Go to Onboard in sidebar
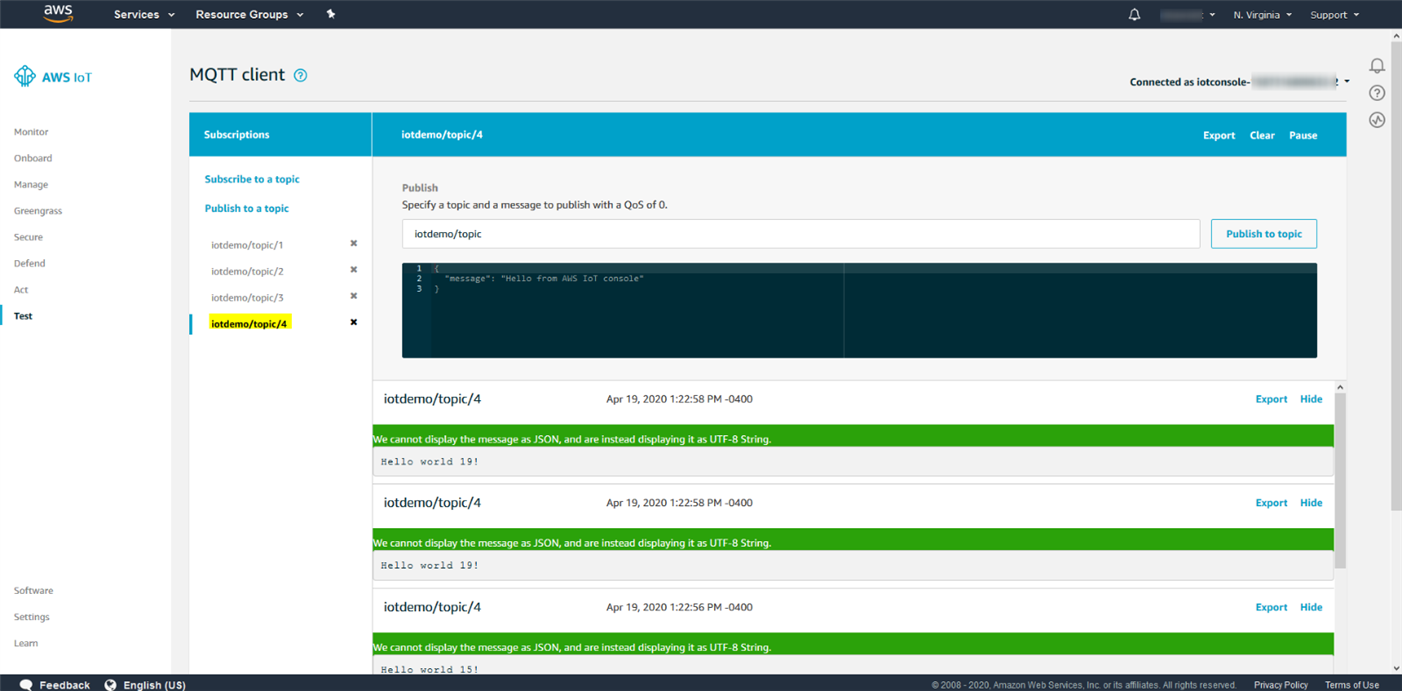The image size is (1402, 691). pos(33,158)
